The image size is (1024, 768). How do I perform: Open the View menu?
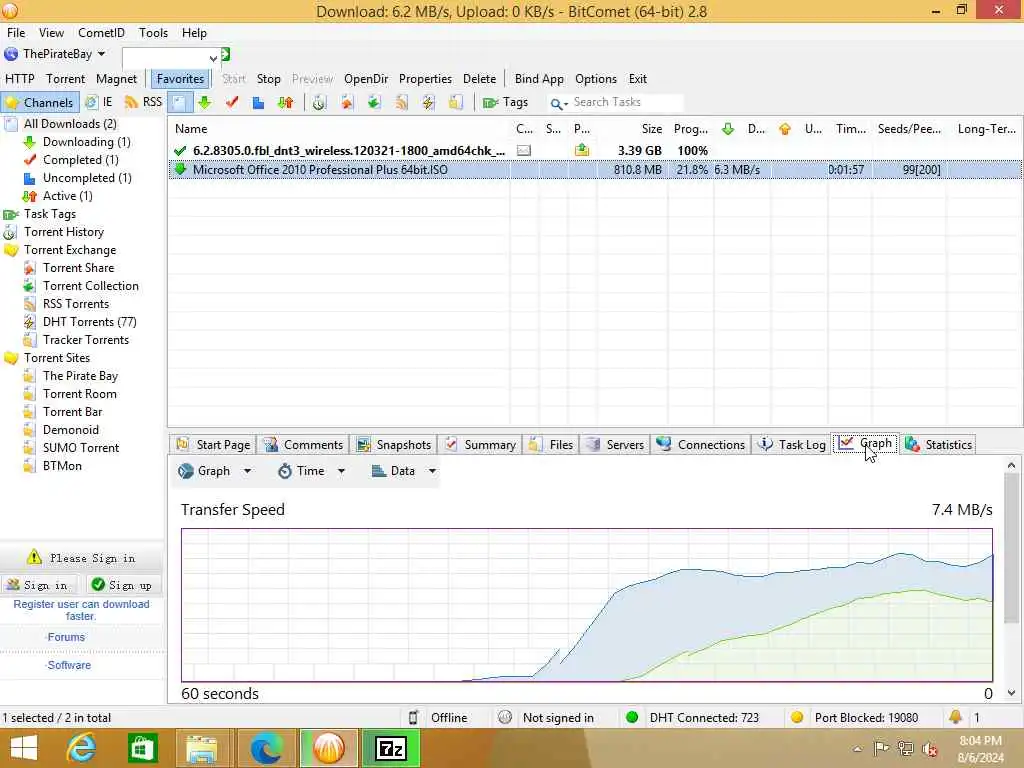click(52, 33)
